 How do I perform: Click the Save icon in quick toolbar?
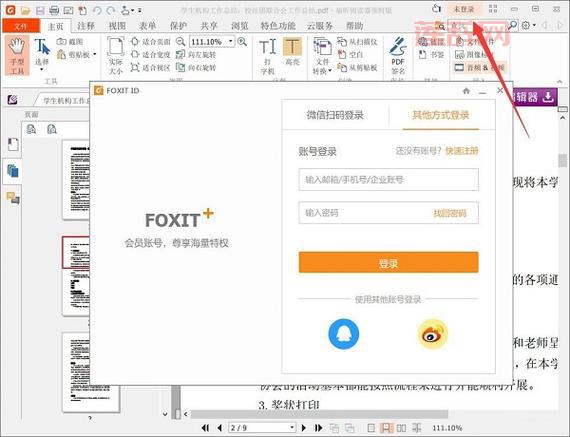40,10
